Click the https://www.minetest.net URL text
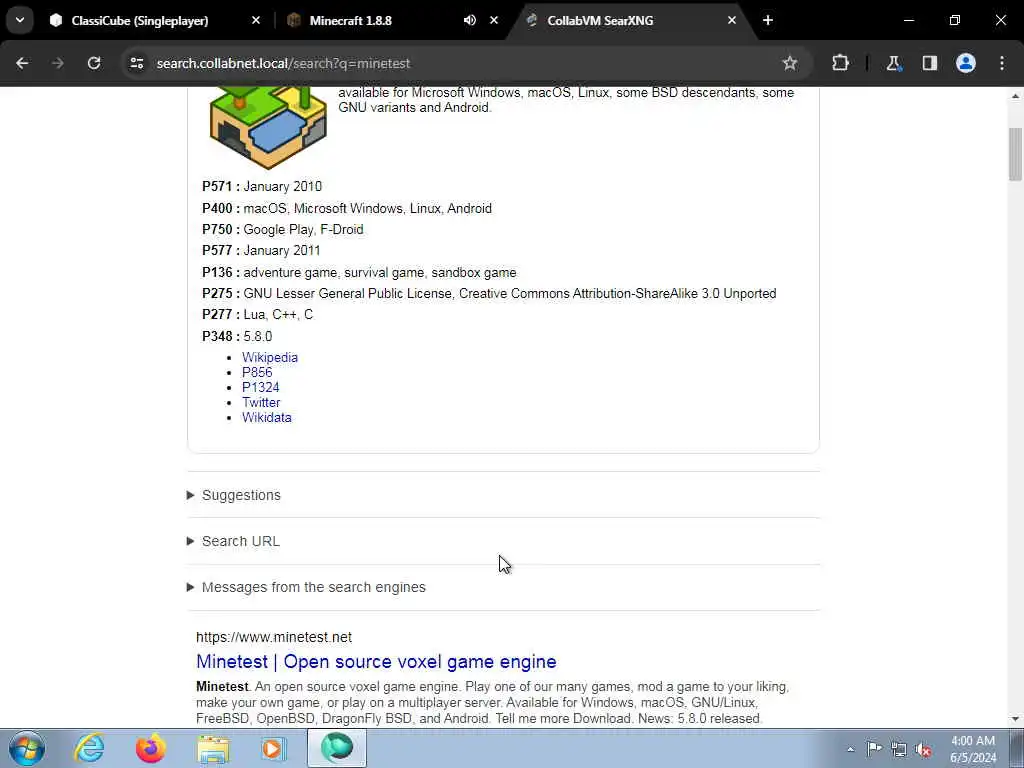The height and width of the screenshot is (768, 1024). tap(274, 637)
